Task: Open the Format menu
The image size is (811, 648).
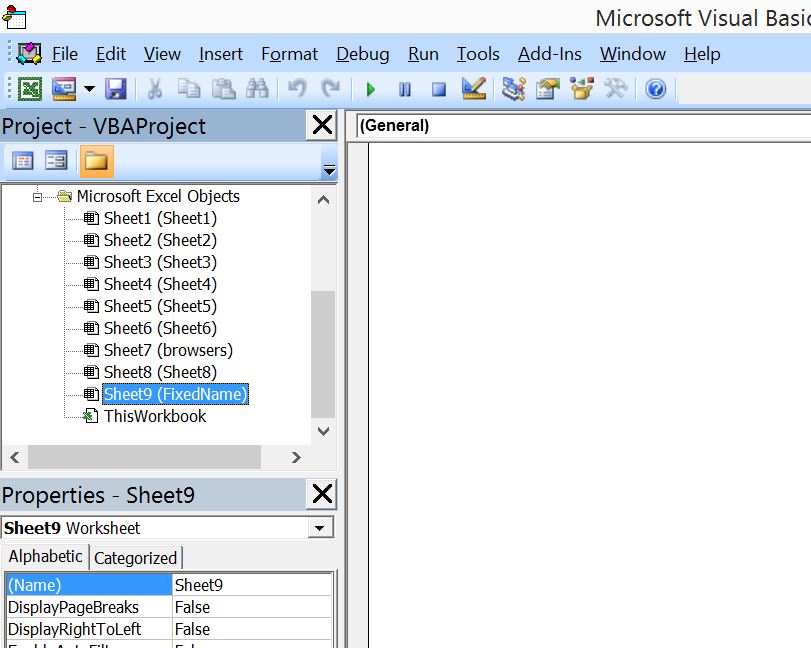Action: coord(290,54)
